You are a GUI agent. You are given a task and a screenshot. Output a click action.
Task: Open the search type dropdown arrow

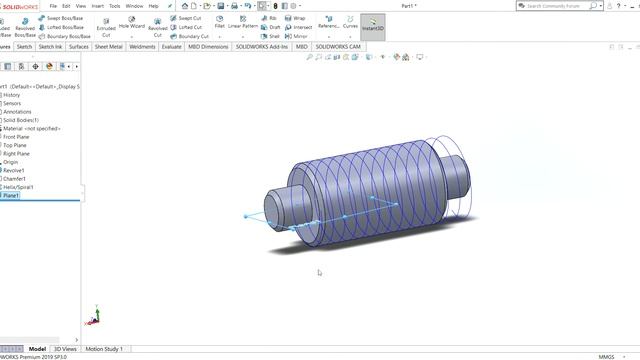point(601,6)
